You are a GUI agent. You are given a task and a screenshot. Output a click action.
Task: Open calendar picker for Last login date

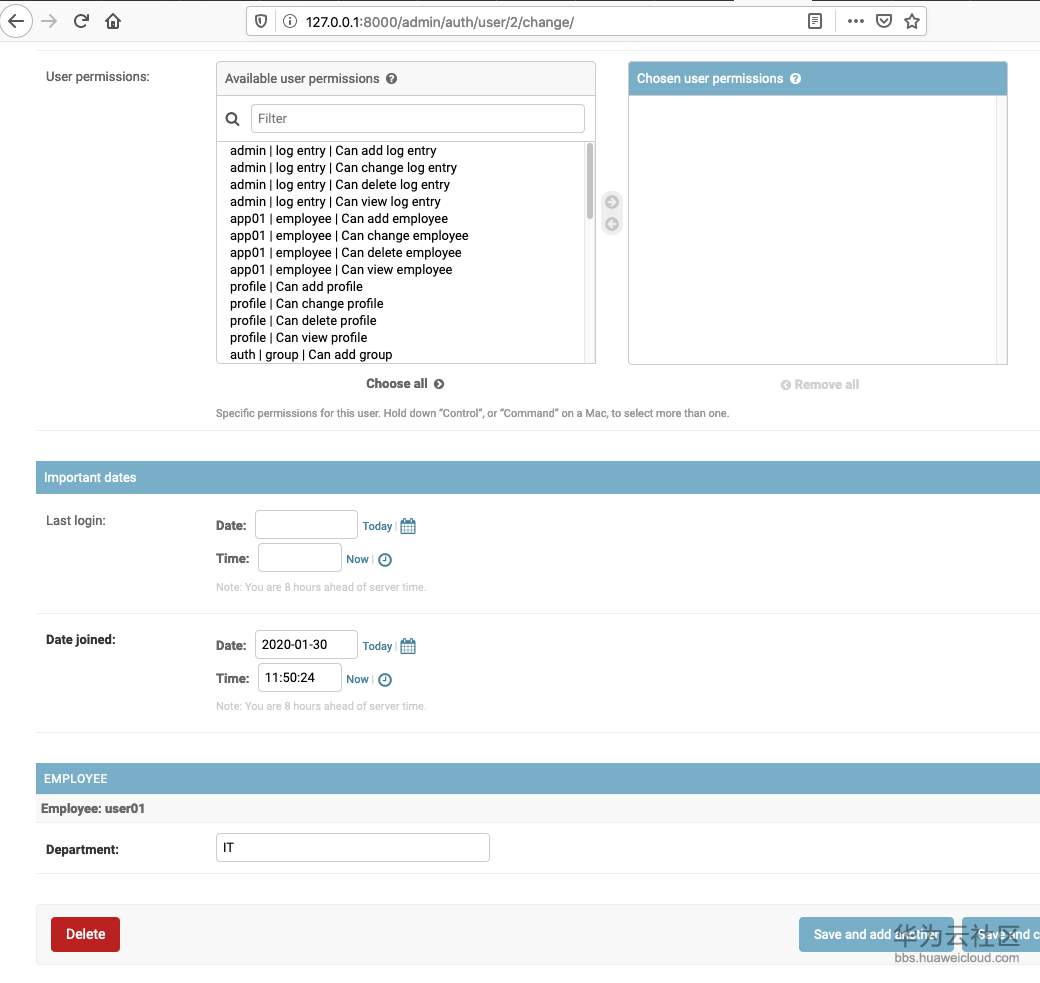[408, 526]
